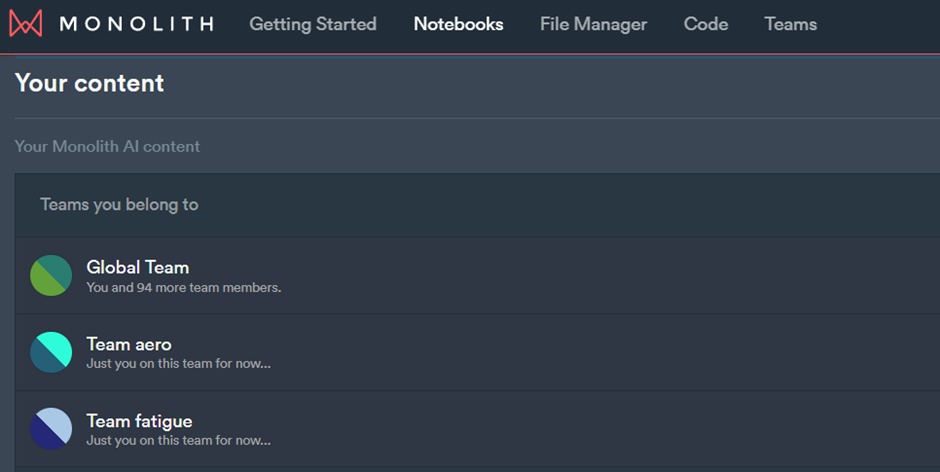The width and height of the screenshot is (940, 472).
Task: Click the blue Team fatigue avatar
Action: tap(51, 429)
